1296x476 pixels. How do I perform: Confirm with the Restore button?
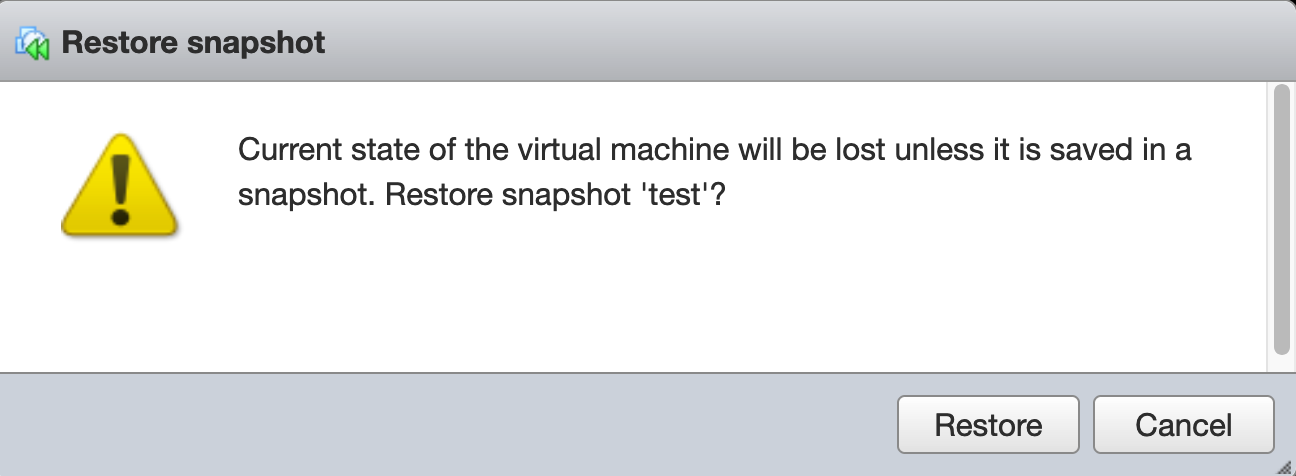(988, 425)
